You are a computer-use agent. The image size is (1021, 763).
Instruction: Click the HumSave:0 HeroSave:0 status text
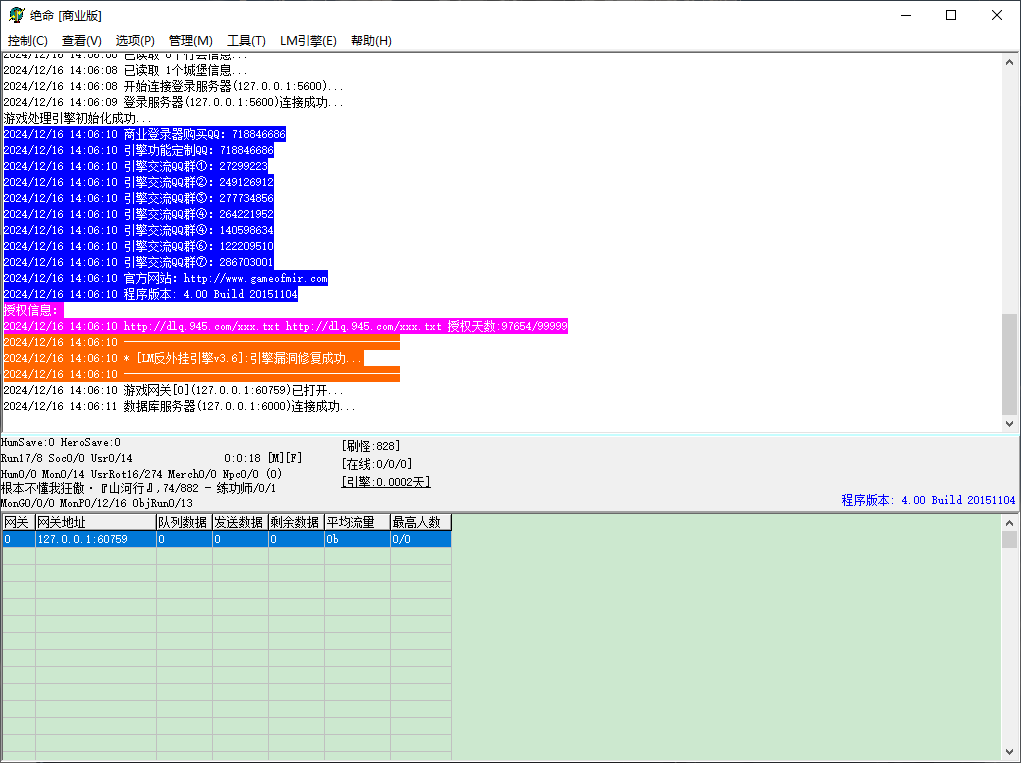coord(61,442)
